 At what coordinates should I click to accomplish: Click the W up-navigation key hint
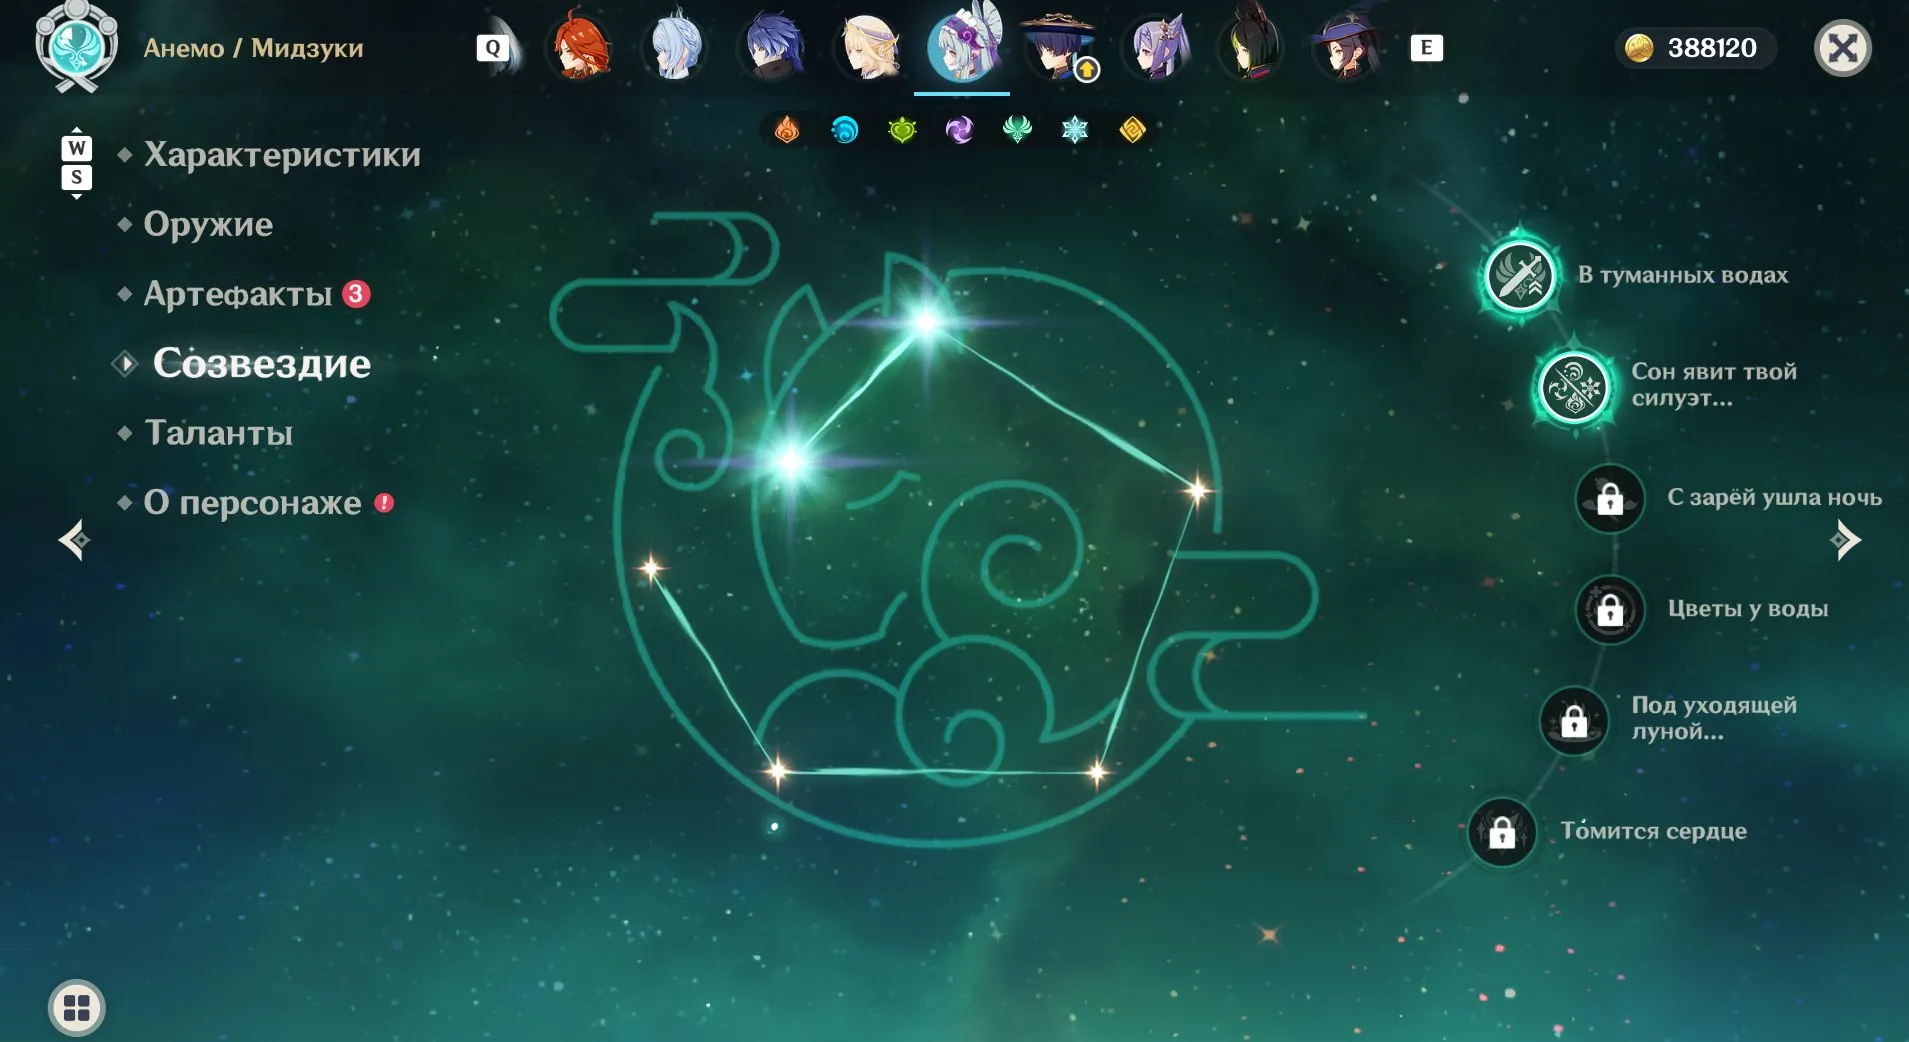[x=77, y=148]
